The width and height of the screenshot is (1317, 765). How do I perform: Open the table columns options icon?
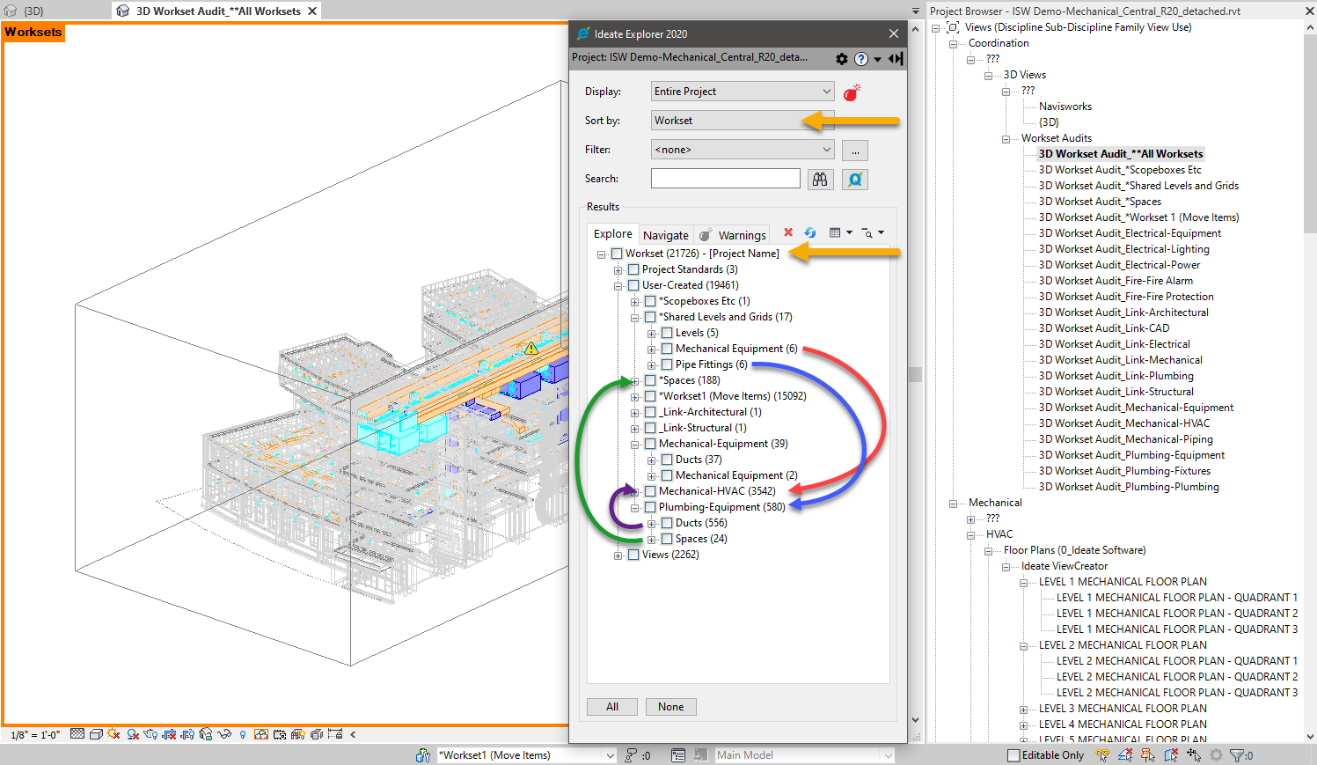tap(835, 233)
